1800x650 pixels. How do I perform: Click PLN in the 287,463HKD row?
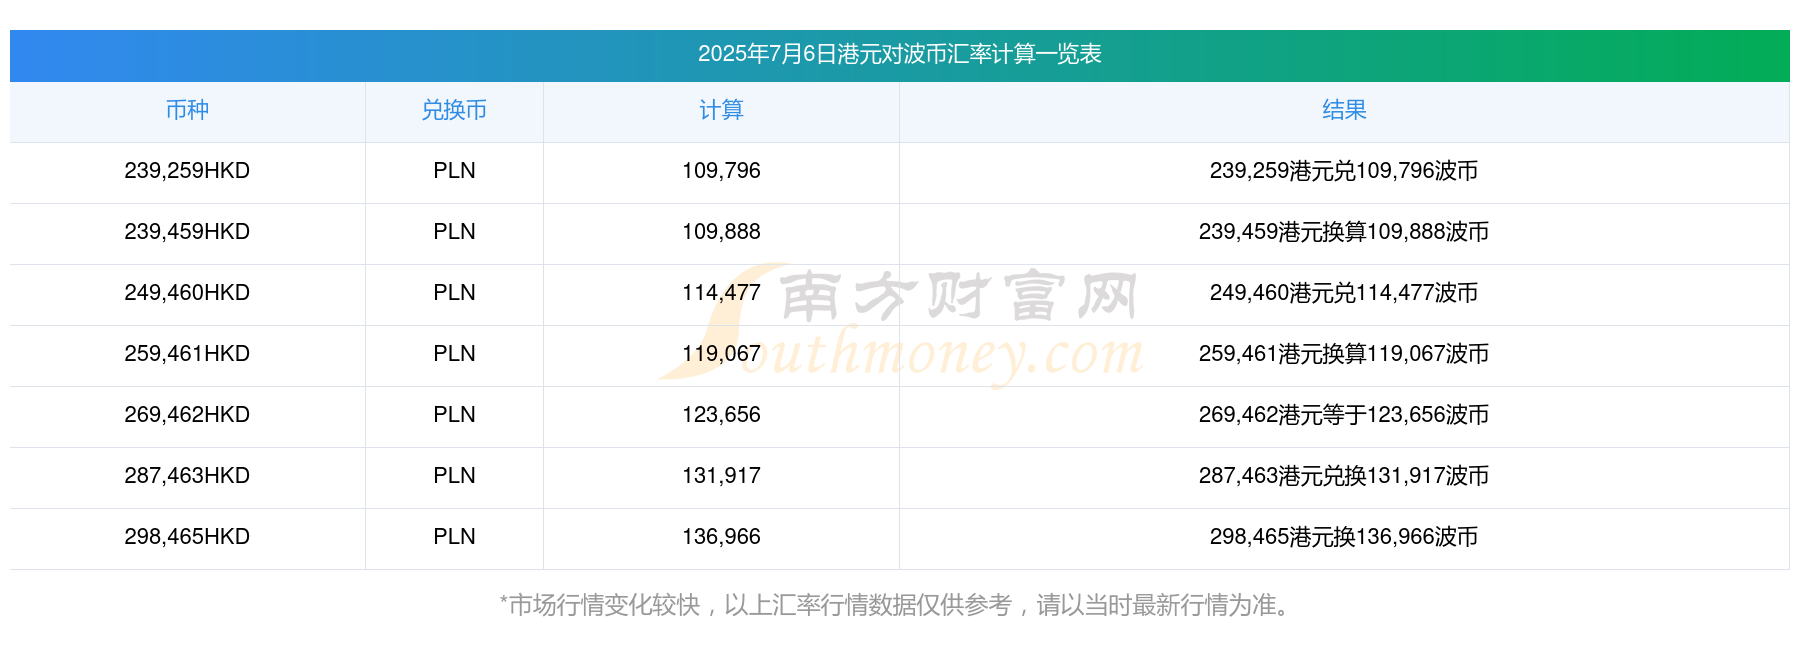click(454, 476)
